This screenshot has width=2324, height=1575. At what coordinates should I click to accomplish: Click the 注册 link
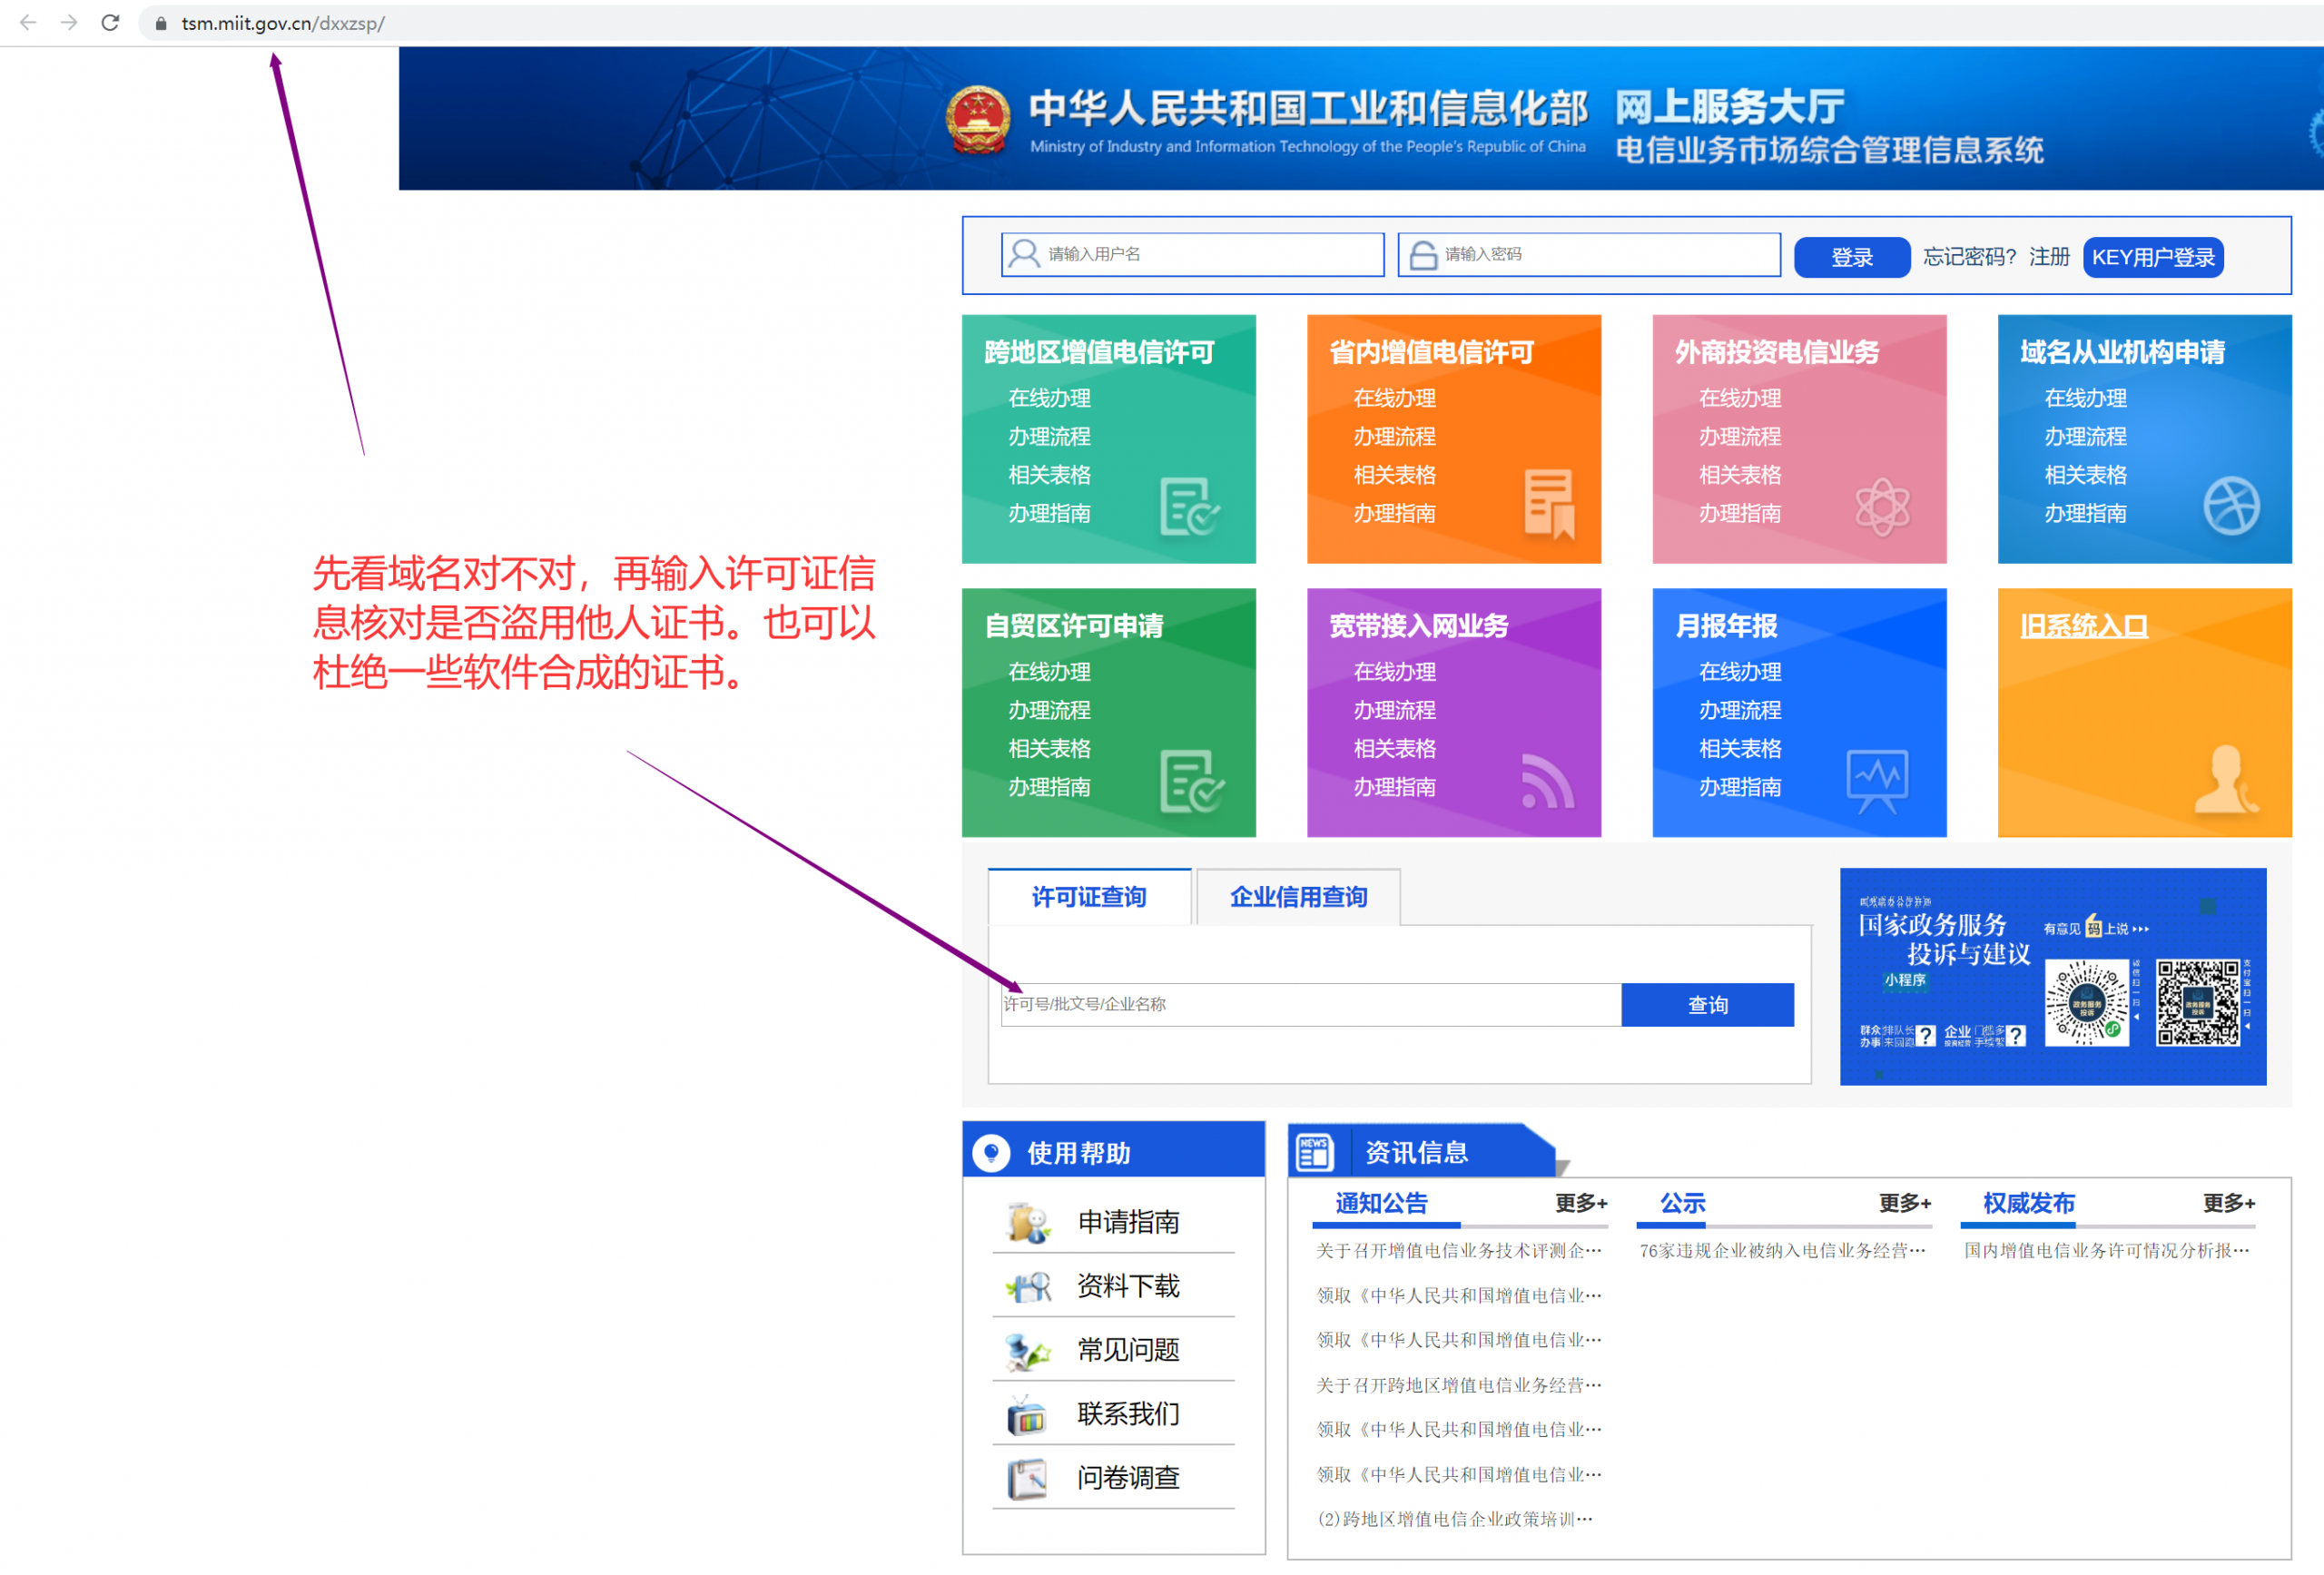tap(2049, 257)
